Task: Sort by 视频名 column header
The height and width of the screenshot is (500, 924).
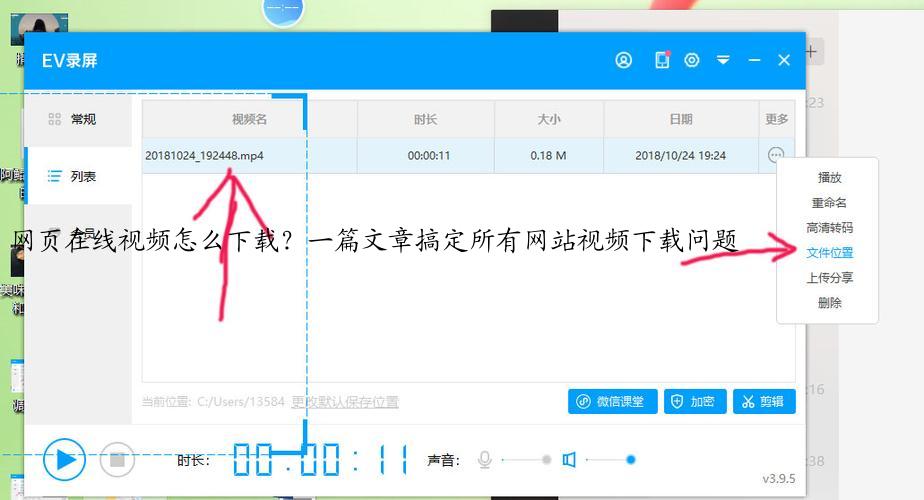Action: pyautogui.click(x=249, y=119)
